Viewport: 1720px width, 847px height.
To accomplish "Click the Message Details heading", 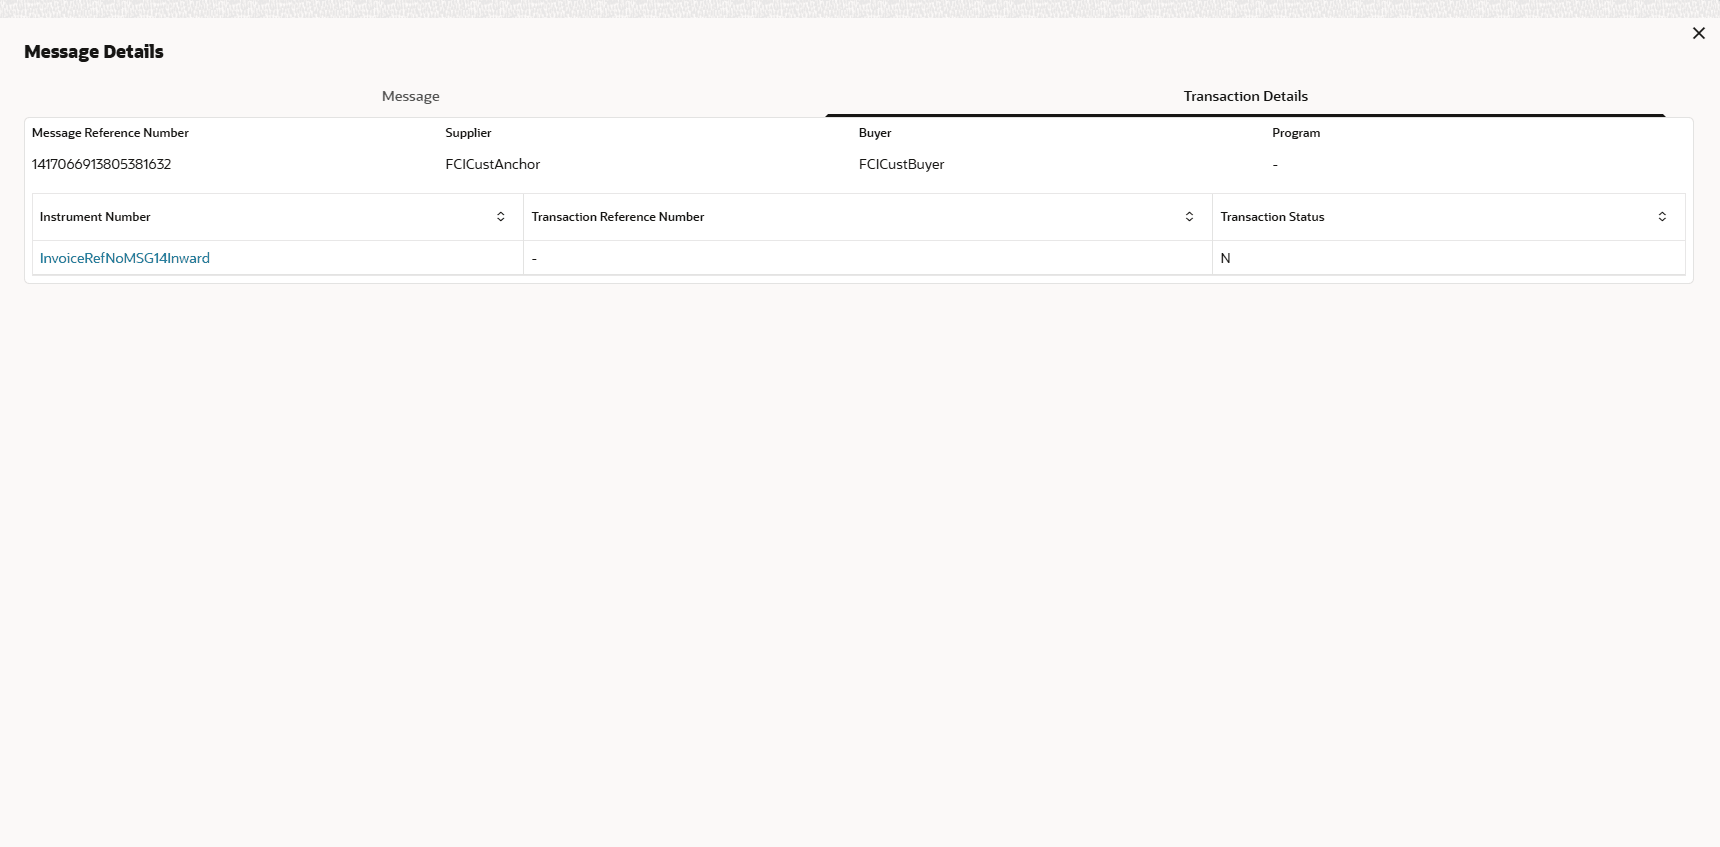I will pos(94,52).
